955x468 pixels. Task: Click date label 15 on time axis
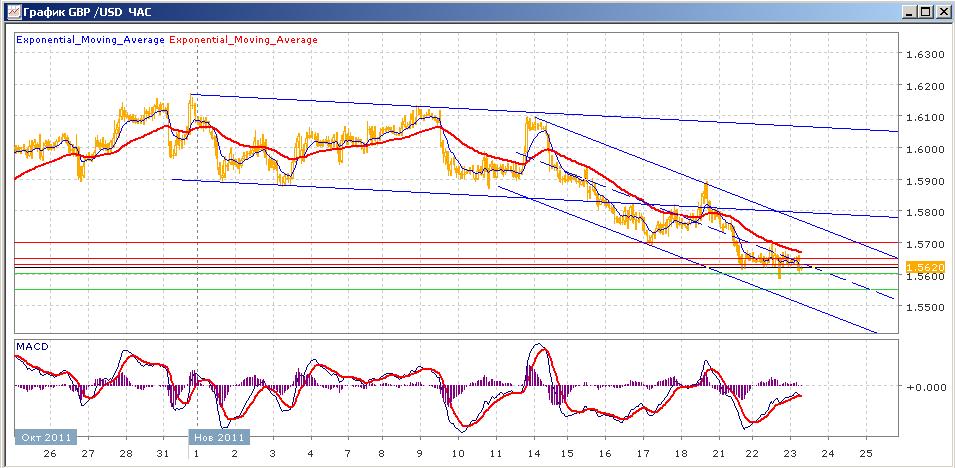point(567,454)
